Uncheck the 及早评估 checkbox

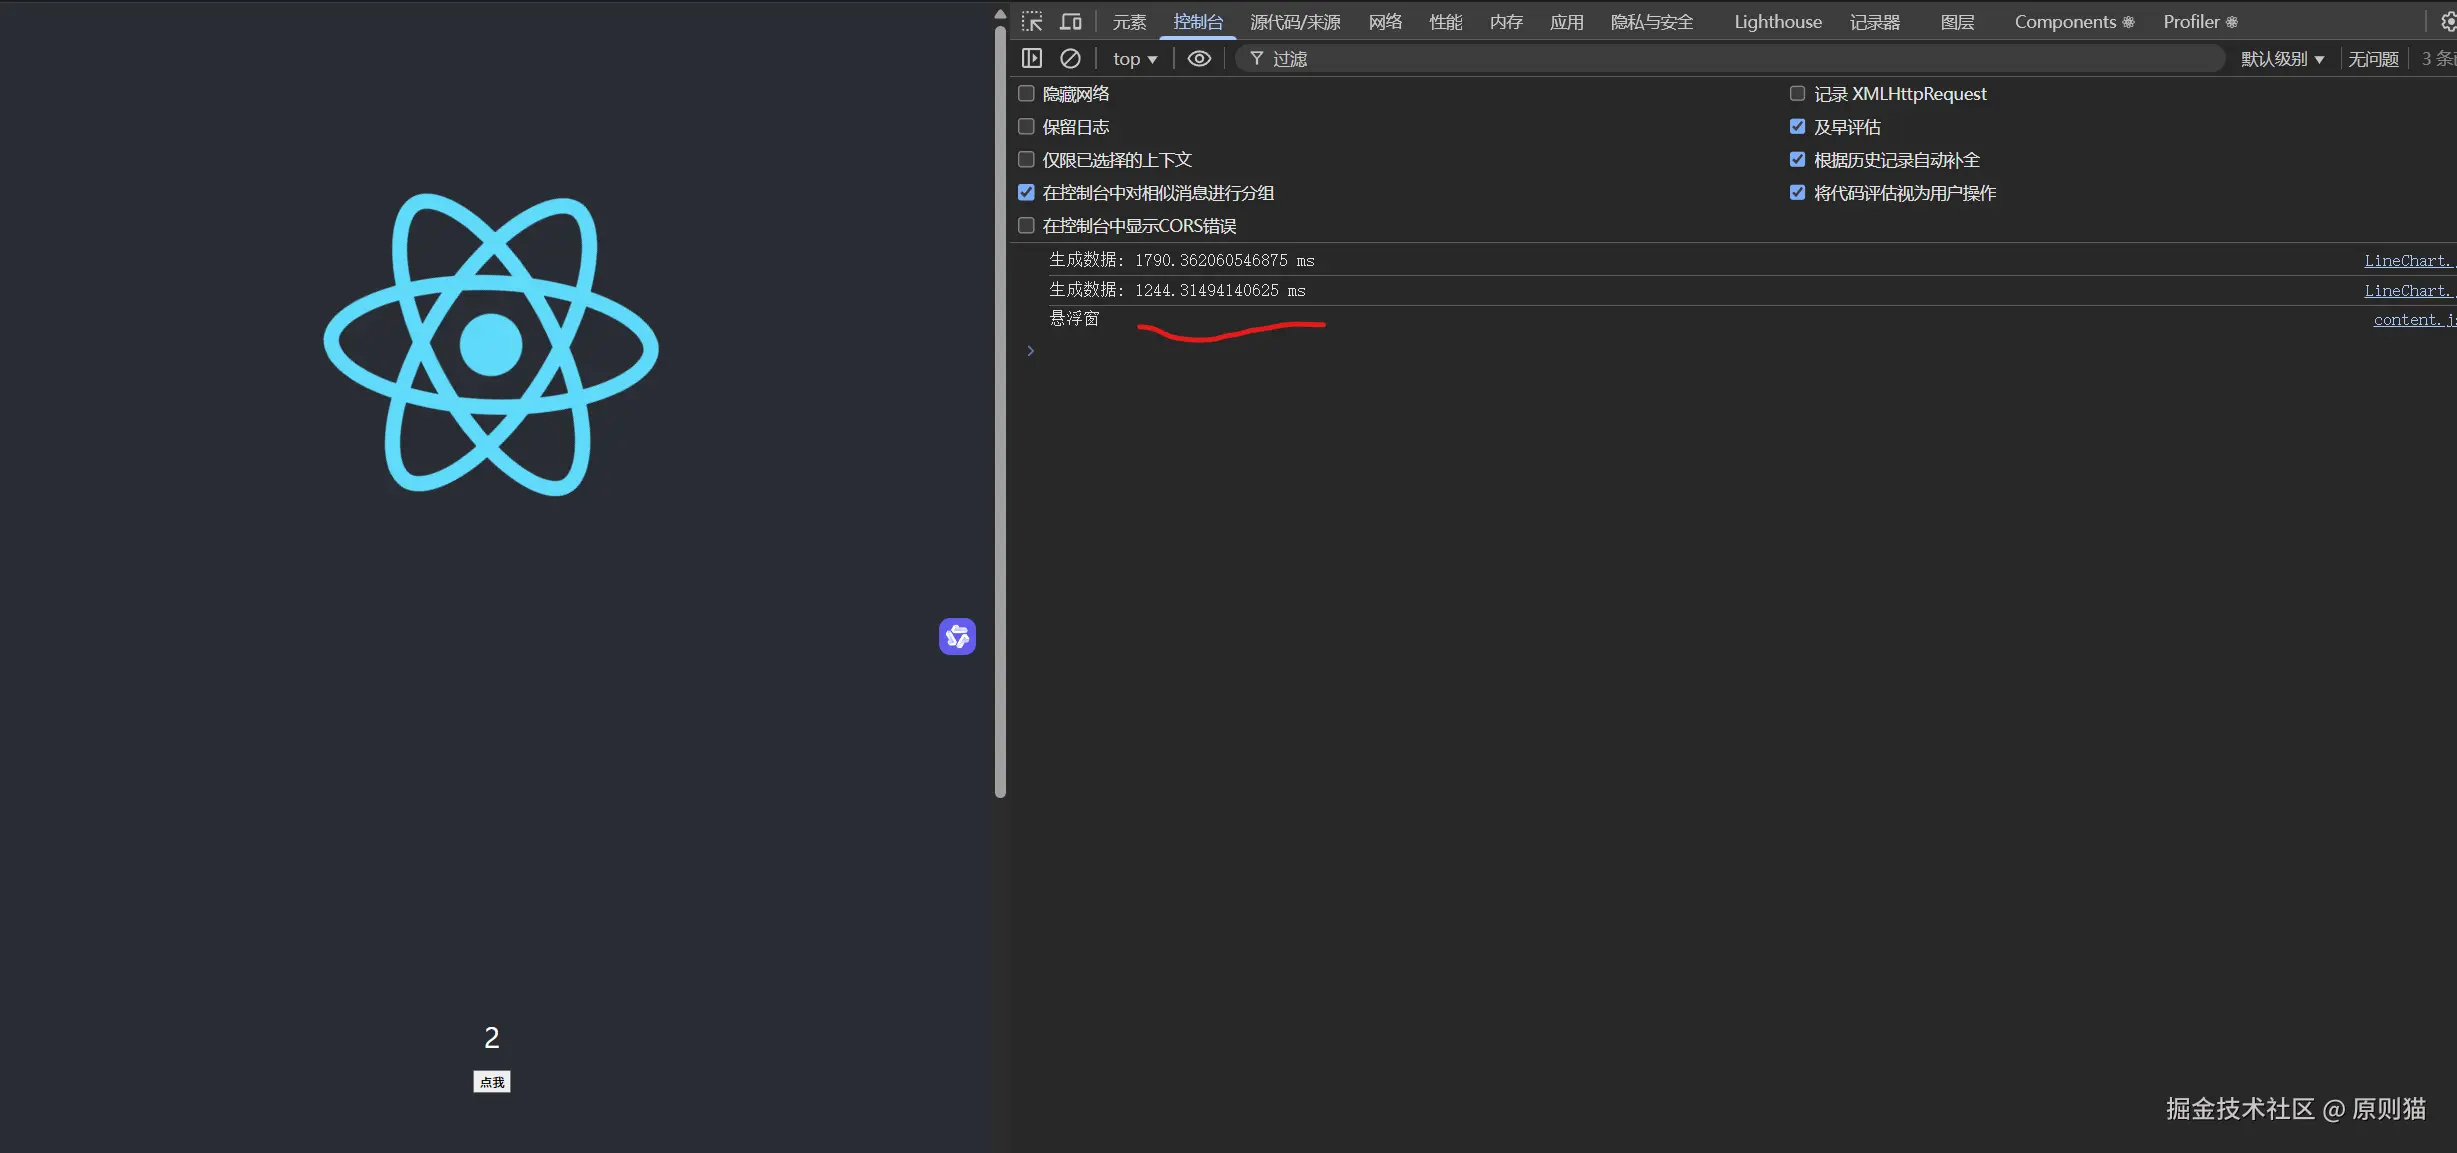click(1797, 127)
